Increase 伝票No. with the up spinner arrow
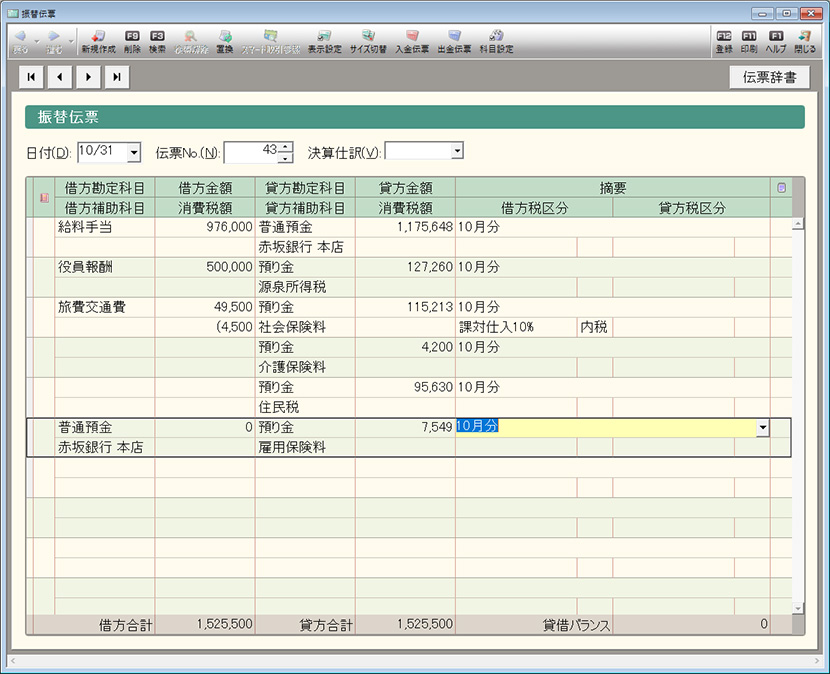This screenshot has height=674, width=830. pos(285,147)
